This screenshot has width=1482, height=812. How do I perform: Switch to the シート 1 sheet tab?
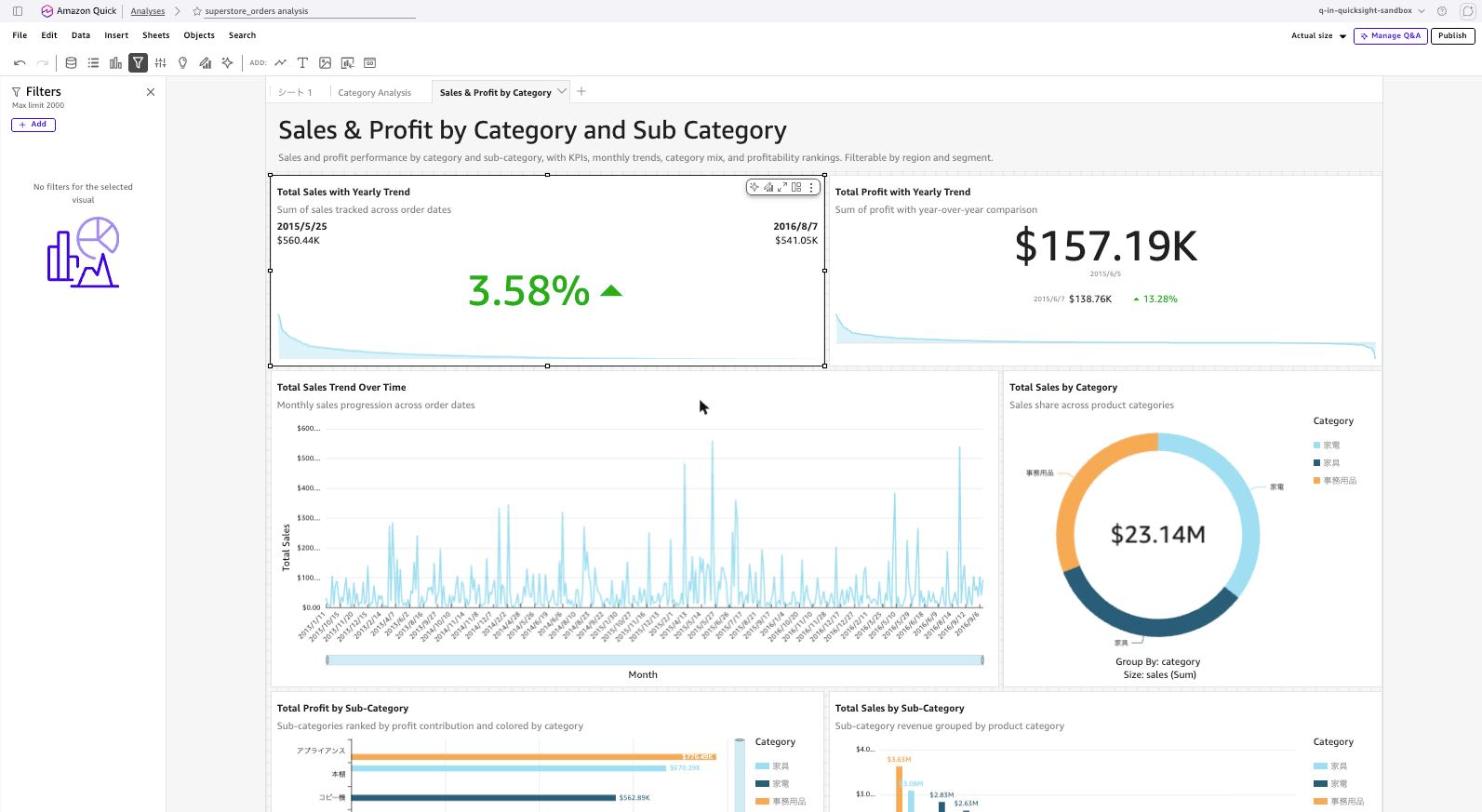pyautogui.click(x=295, y=92)
